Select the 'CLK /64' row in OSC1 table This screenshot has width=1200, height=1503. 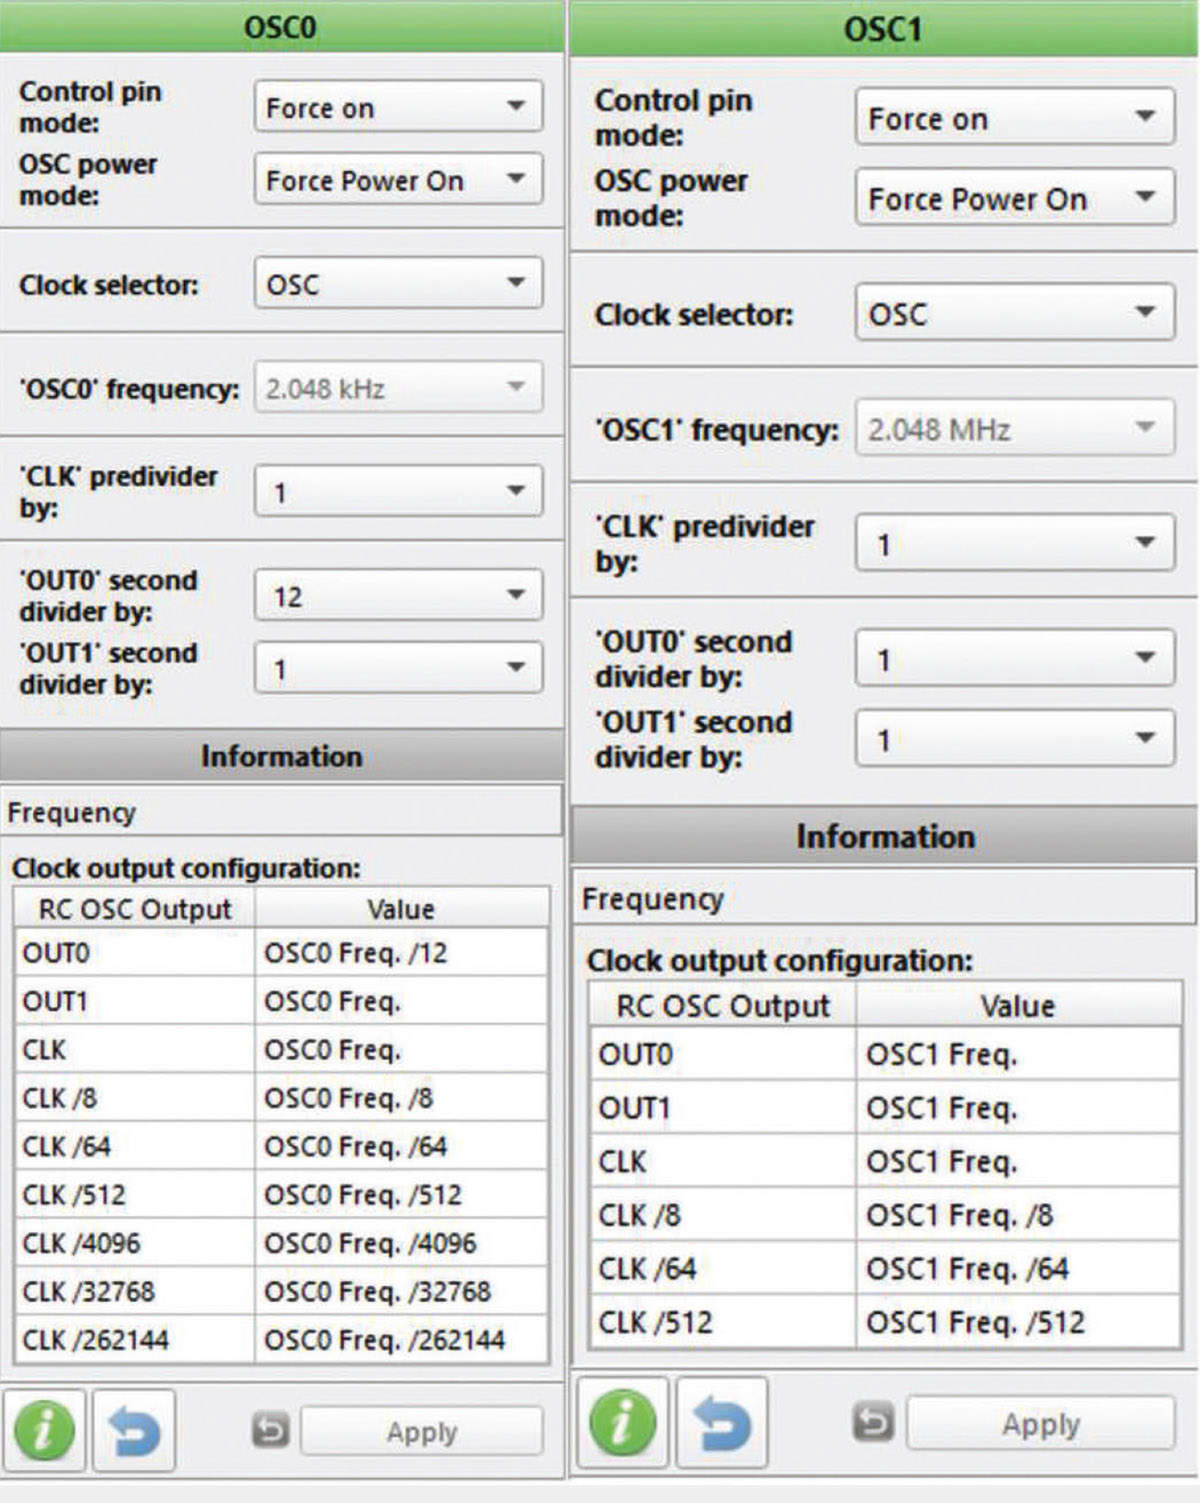coord(885,1268)
